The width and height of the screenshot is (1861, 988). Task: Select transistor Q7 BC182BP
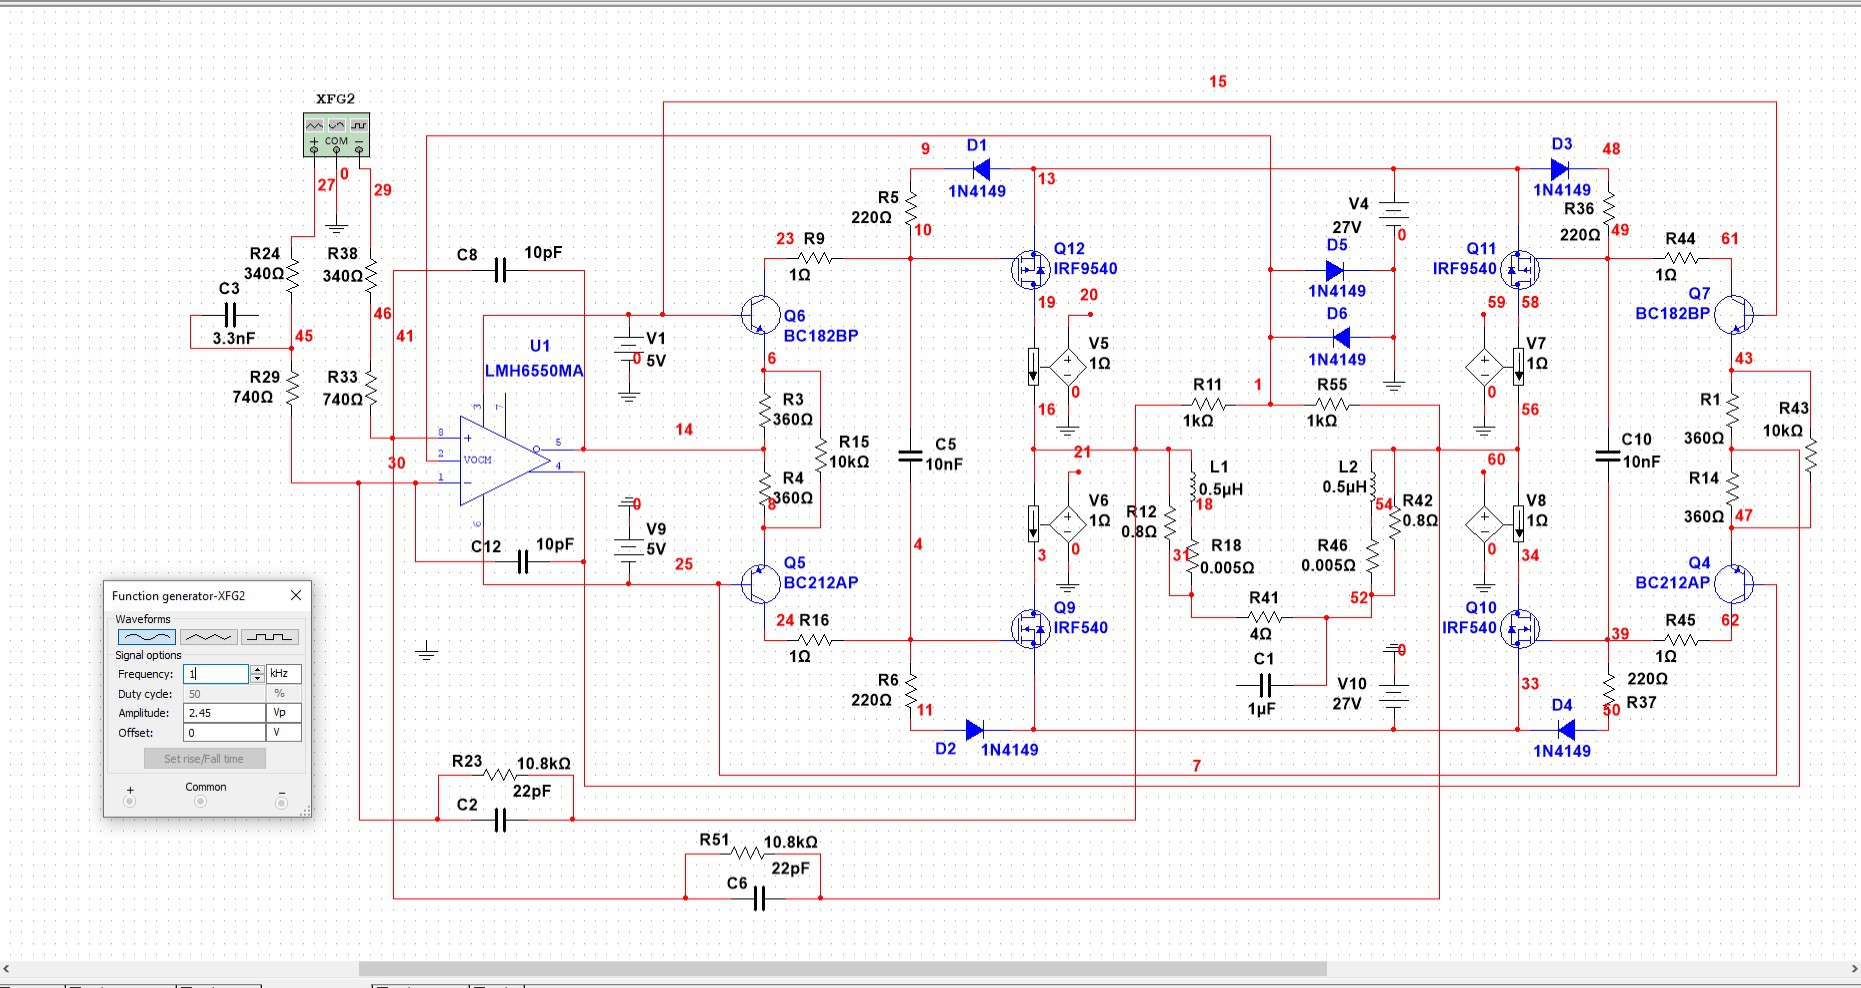pyautogui.click(x=1734, y=315)
